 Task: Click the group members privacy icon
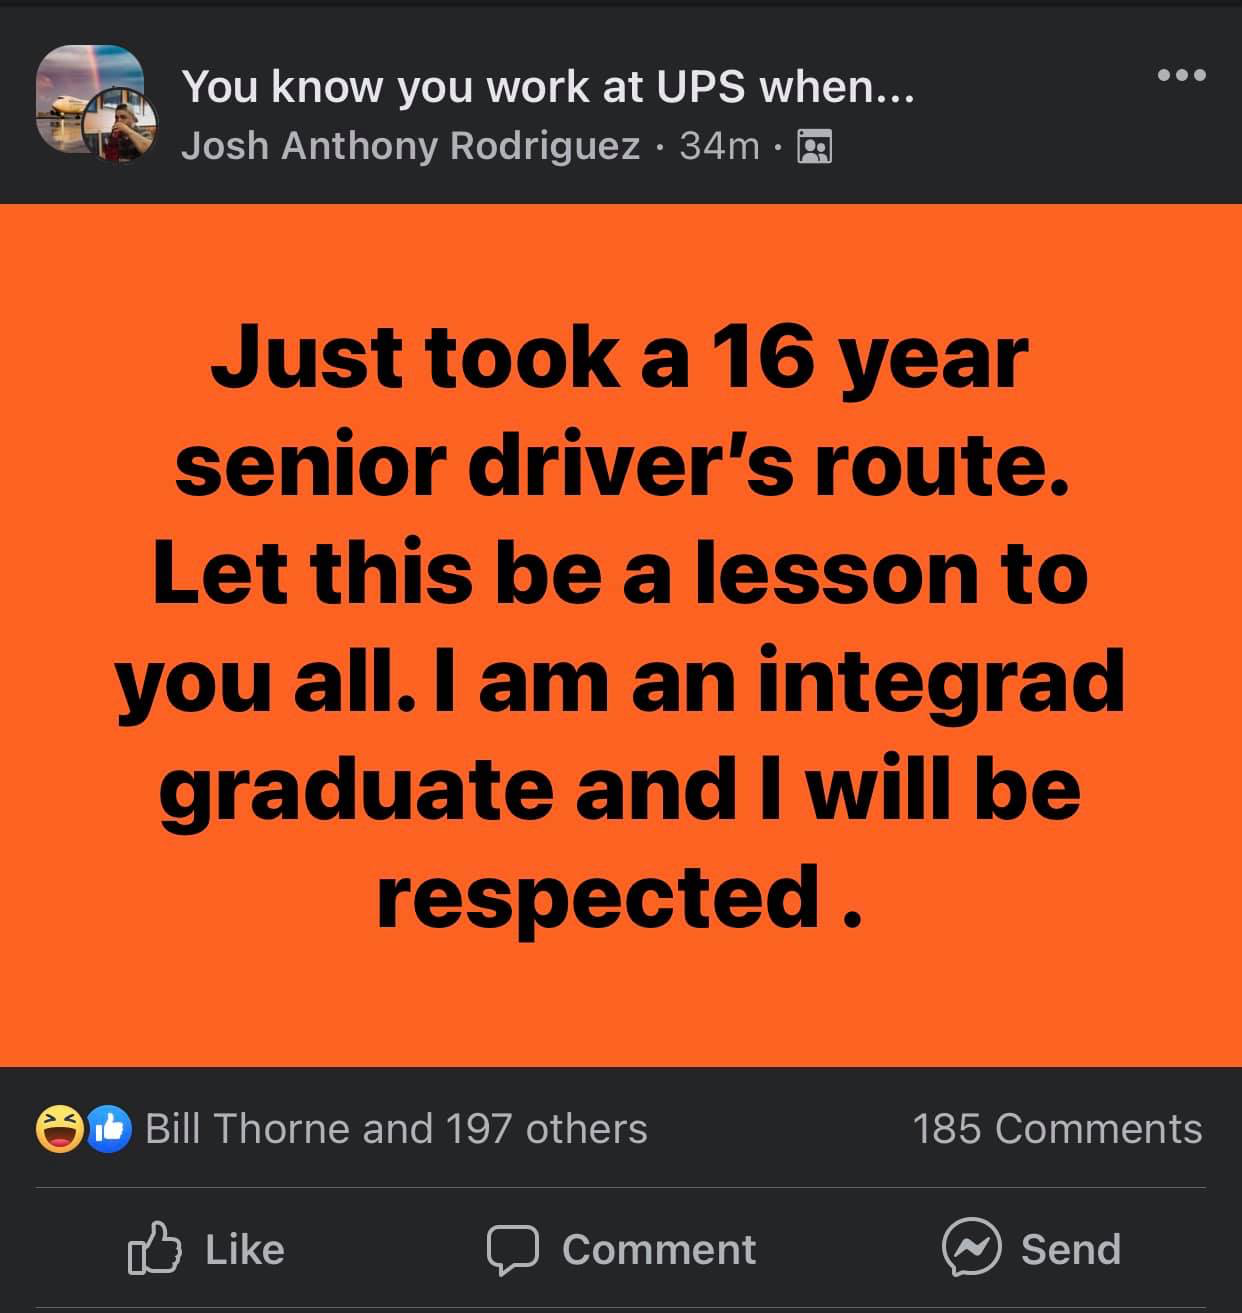coord(814,147)
